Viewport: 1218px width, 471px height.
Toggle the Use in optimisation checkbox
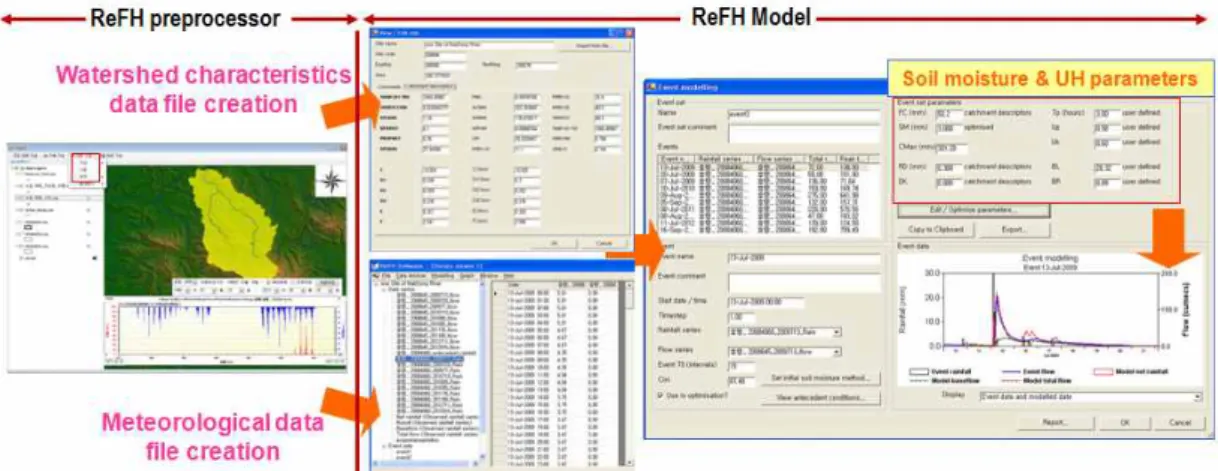coord(660,396)
